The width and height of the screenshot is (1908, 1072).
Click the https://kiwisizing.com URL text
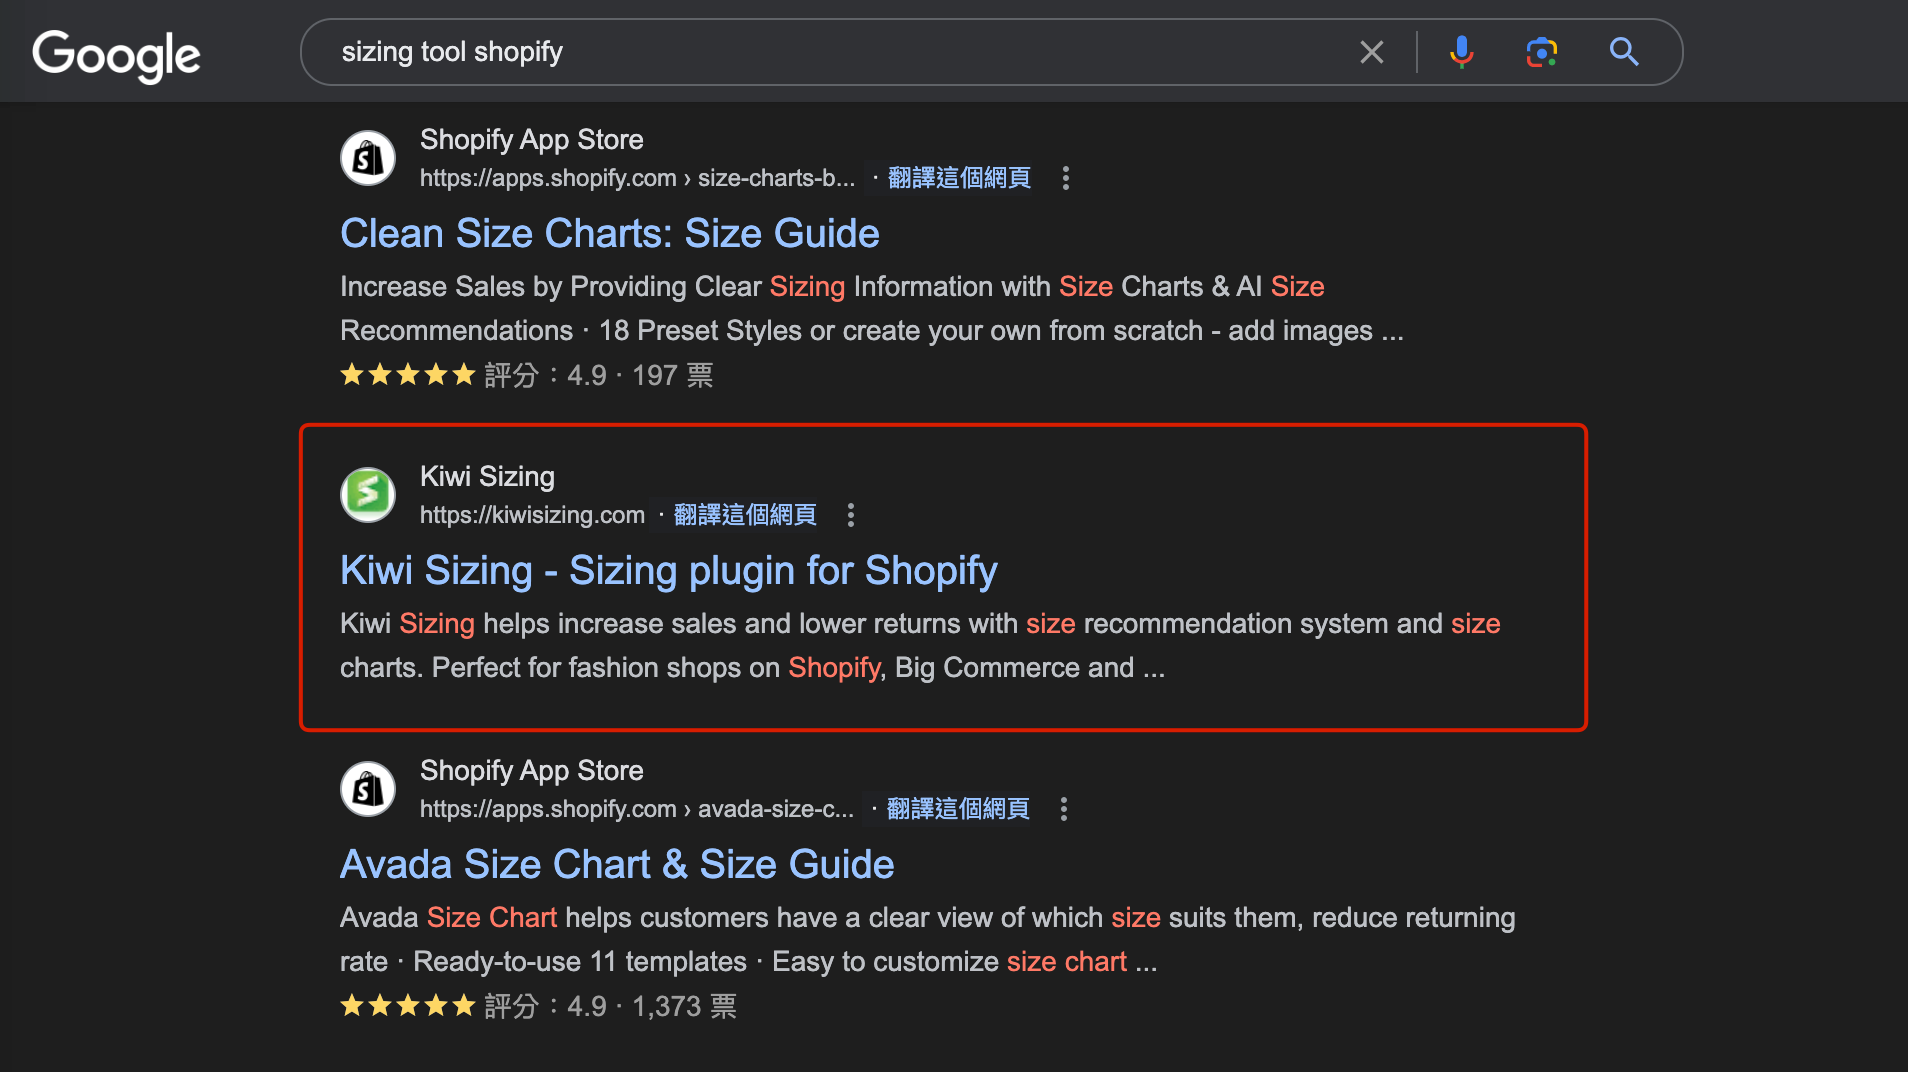pos(532,515)
